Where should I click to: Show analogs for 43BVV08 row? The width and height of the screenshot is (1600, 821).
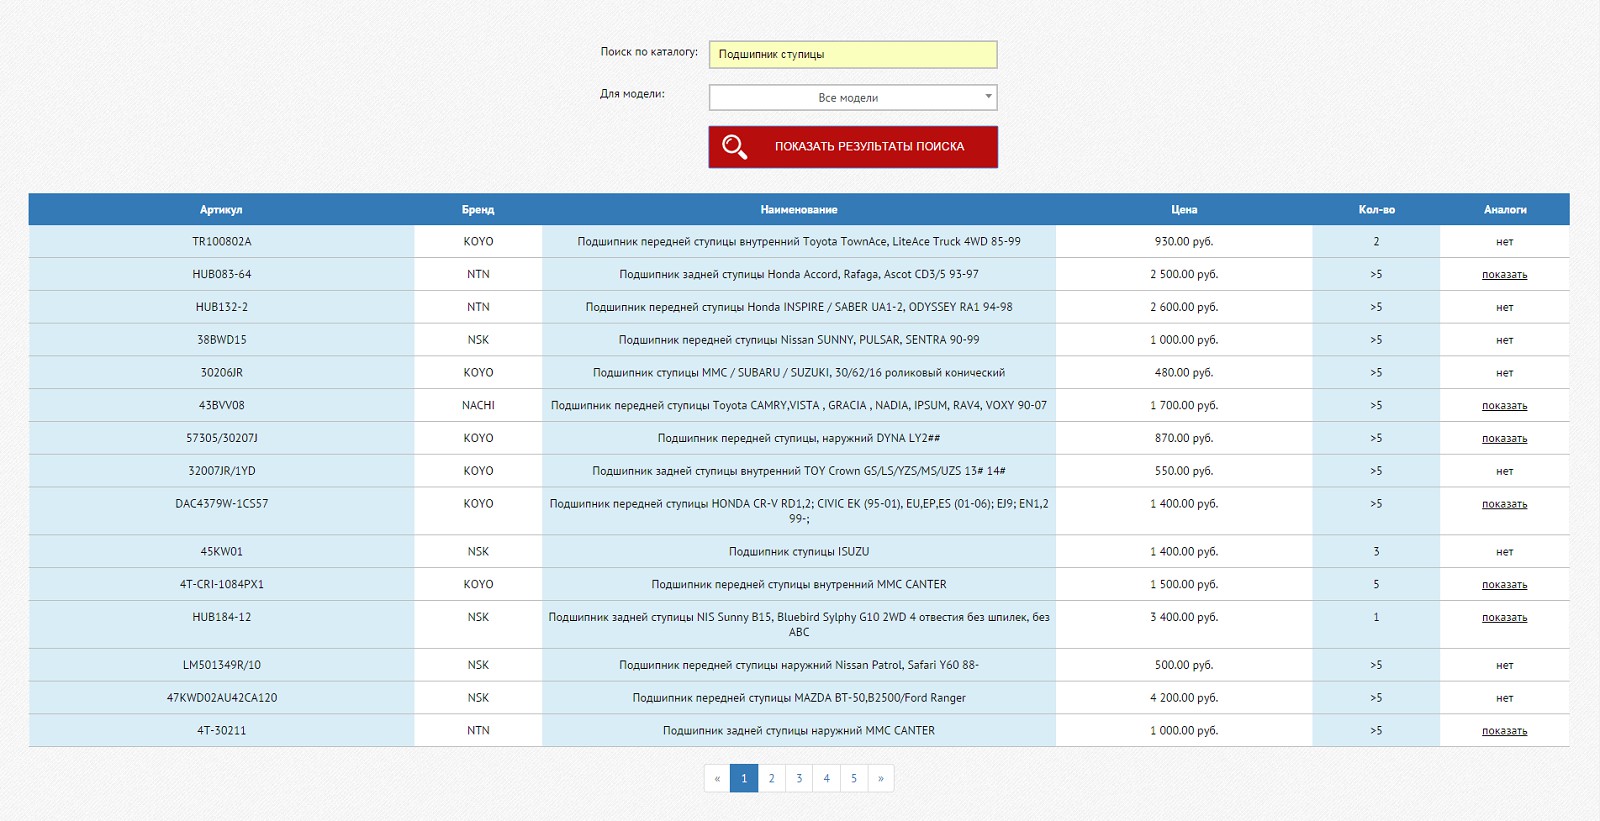click(1504, 405)
